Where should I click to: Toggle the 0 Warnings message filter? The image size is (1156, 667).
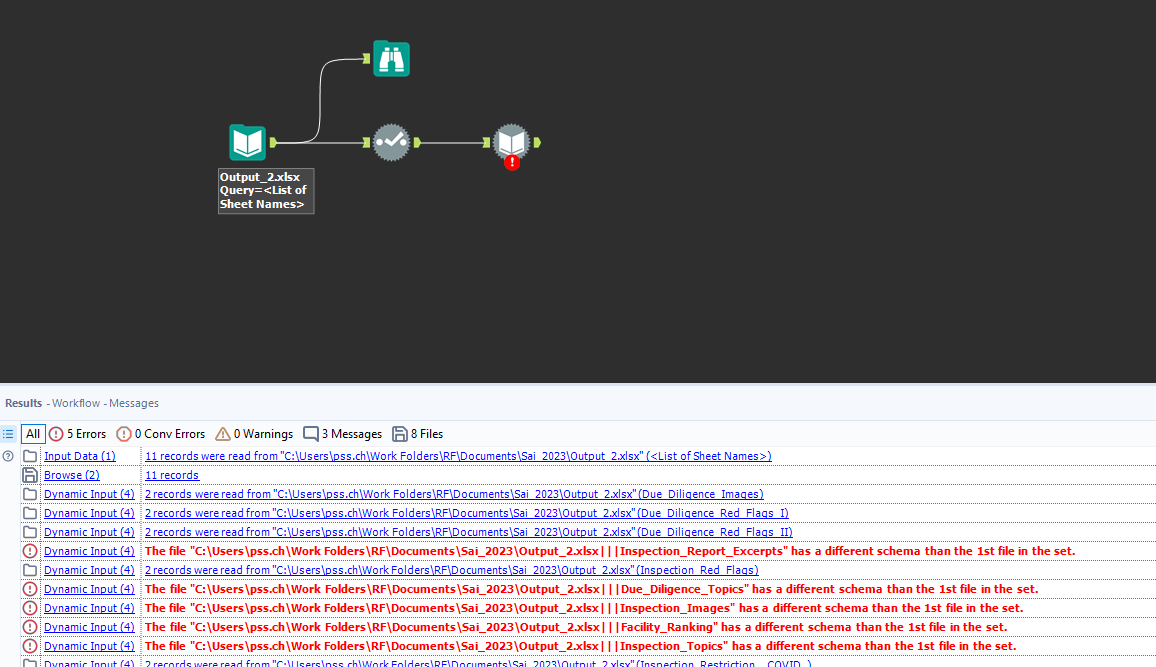[254, 434]
